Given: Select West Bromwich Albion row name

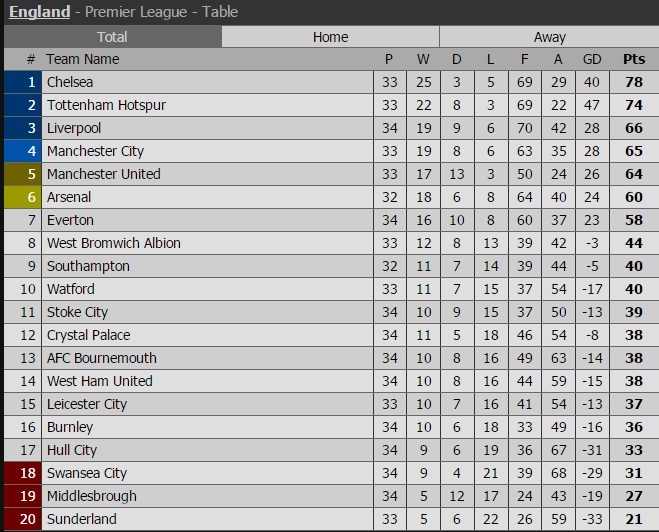Looking at the screenshot, I should (113, 243).
